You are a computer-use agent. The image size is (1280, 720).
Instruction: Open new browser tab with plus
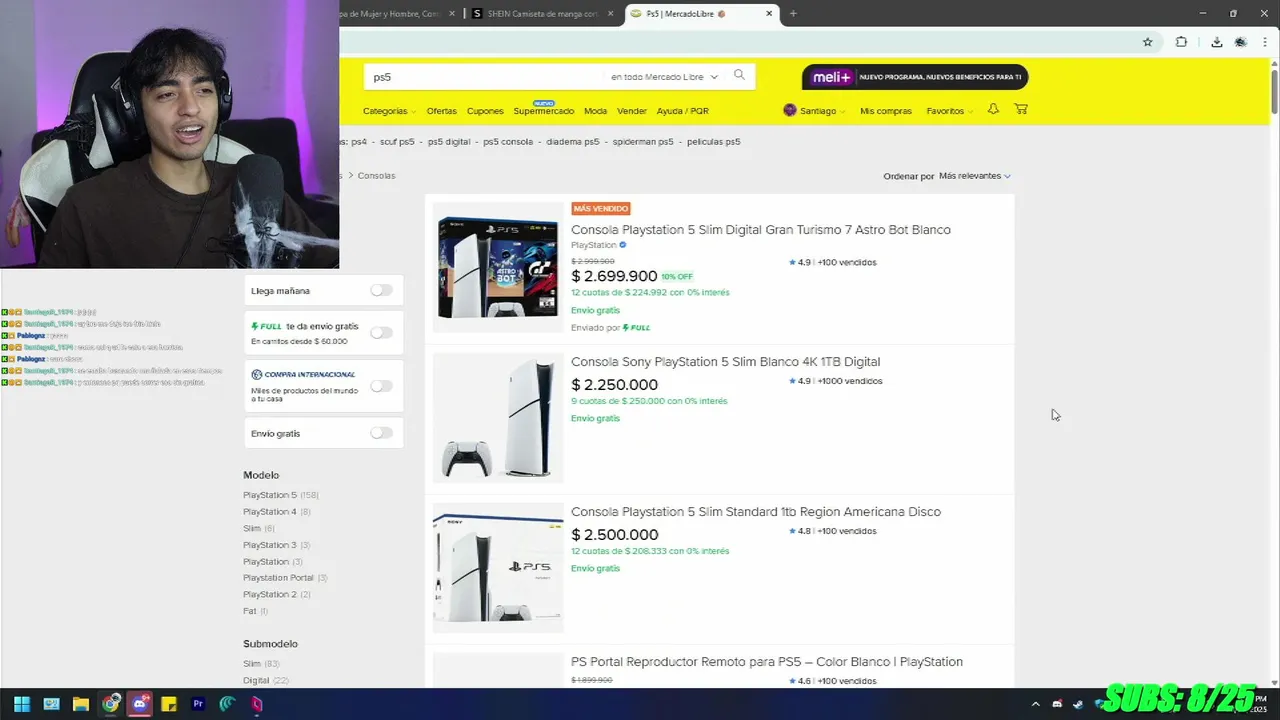click(793, 13)
